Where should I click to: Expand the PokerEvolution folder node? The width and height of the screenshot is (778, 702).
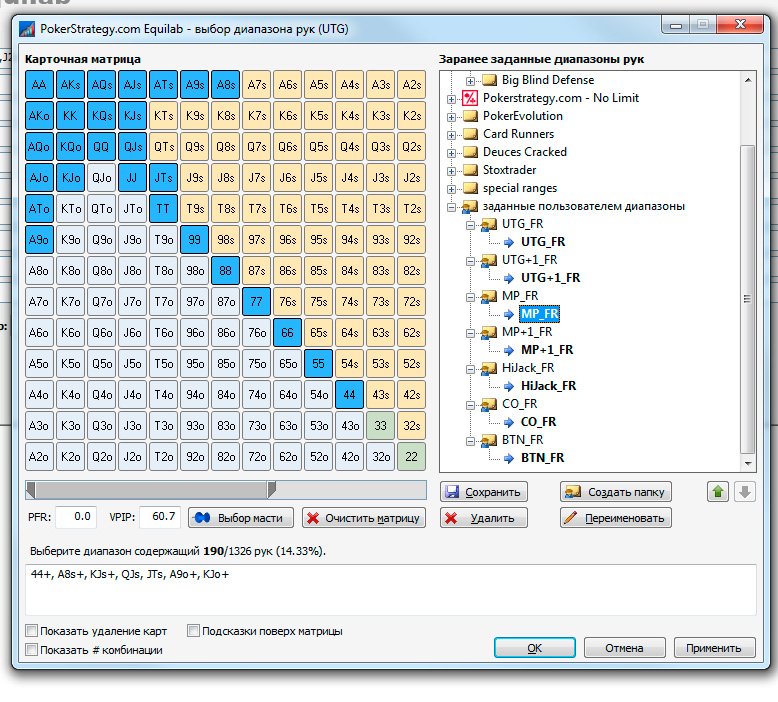click(451, 117)
